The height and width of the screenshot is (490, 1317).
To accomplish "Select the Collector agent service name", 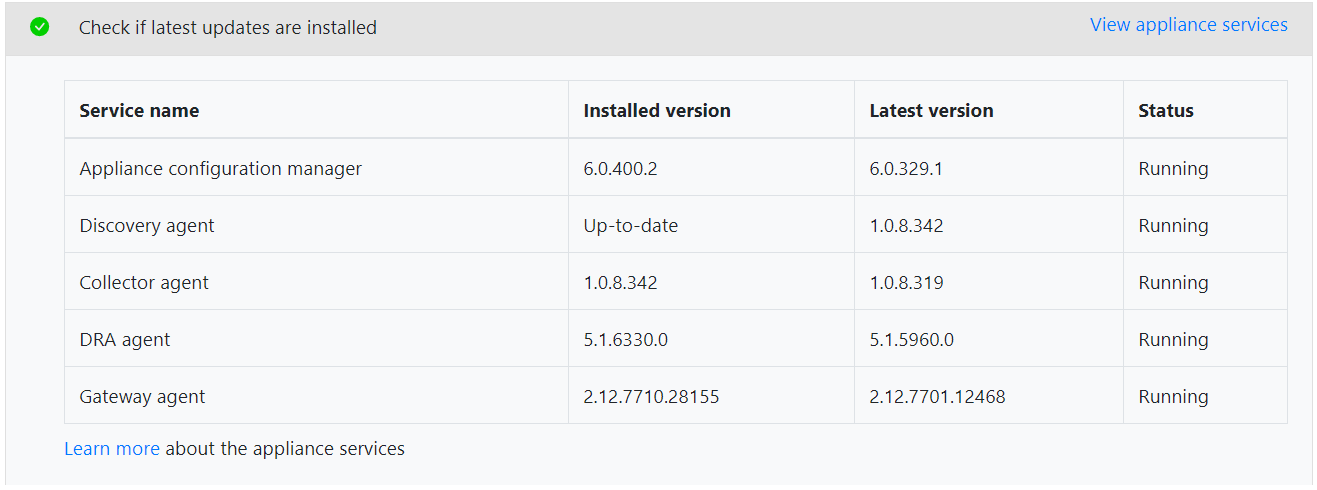I will click(x=144, y=283).
